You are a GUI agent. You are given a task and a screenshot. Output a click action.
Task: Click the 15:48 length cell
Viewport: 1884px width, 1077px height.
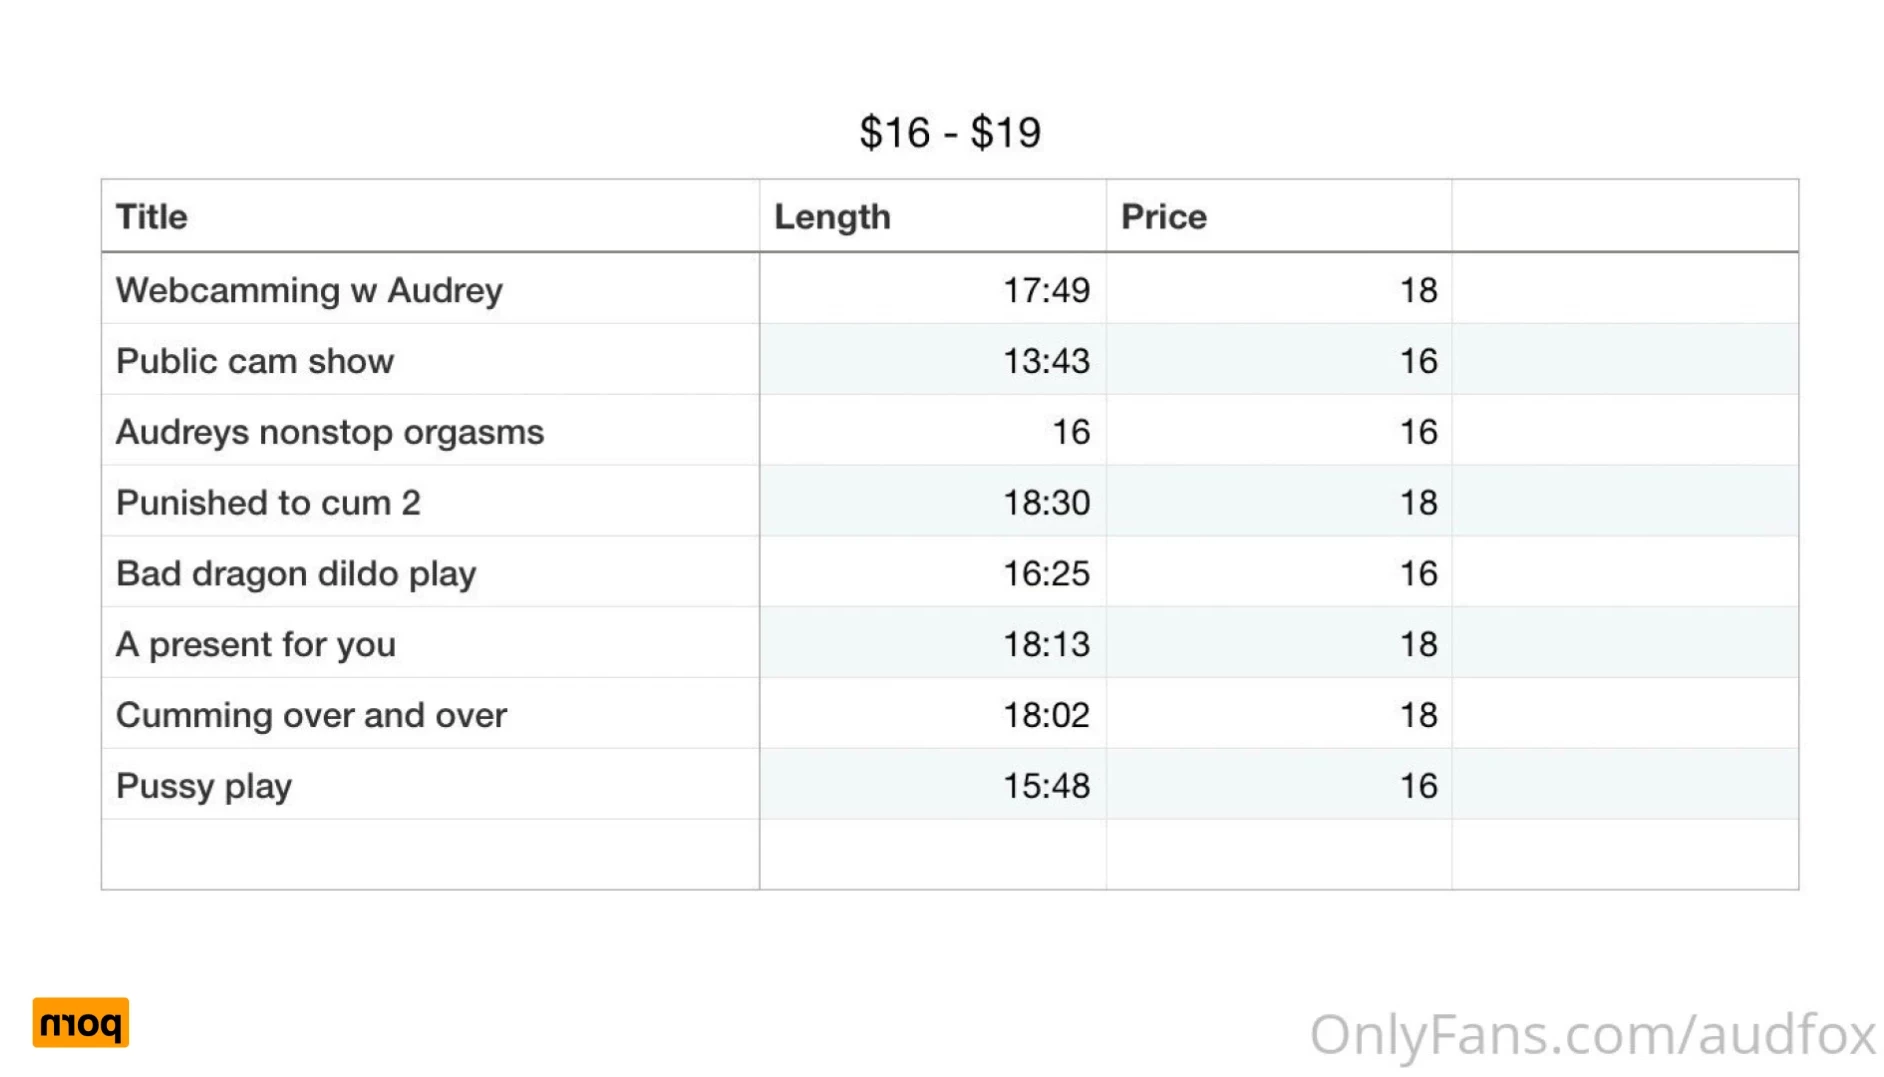point(932,785)
